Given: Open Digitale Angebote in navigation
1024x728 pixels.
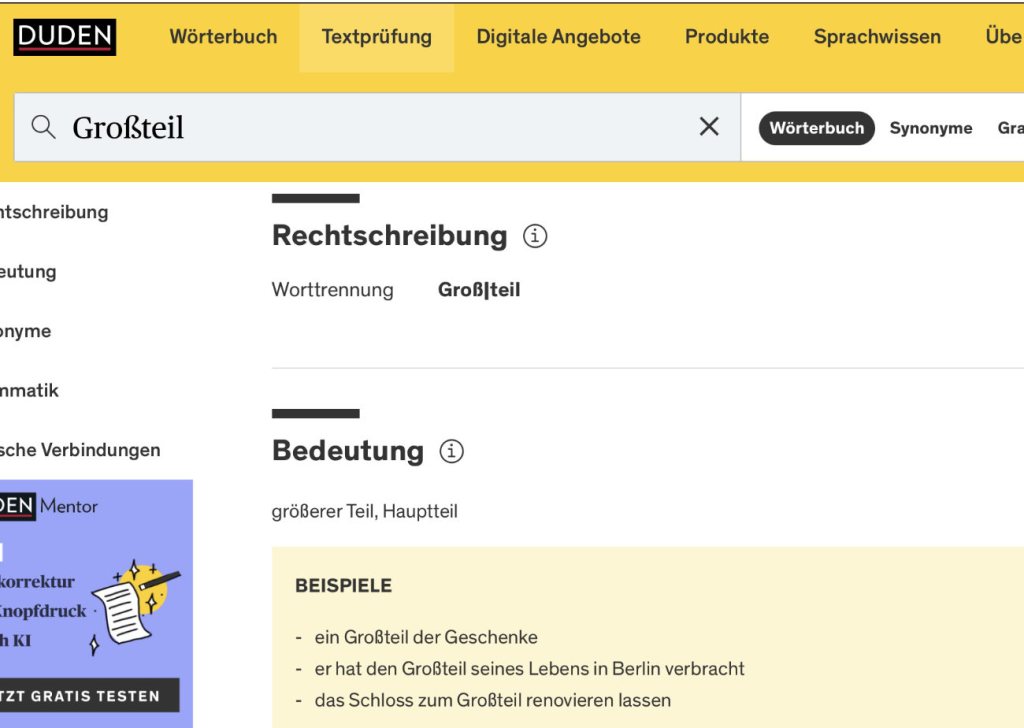Looking at the screenshot, I should [558, 37].
